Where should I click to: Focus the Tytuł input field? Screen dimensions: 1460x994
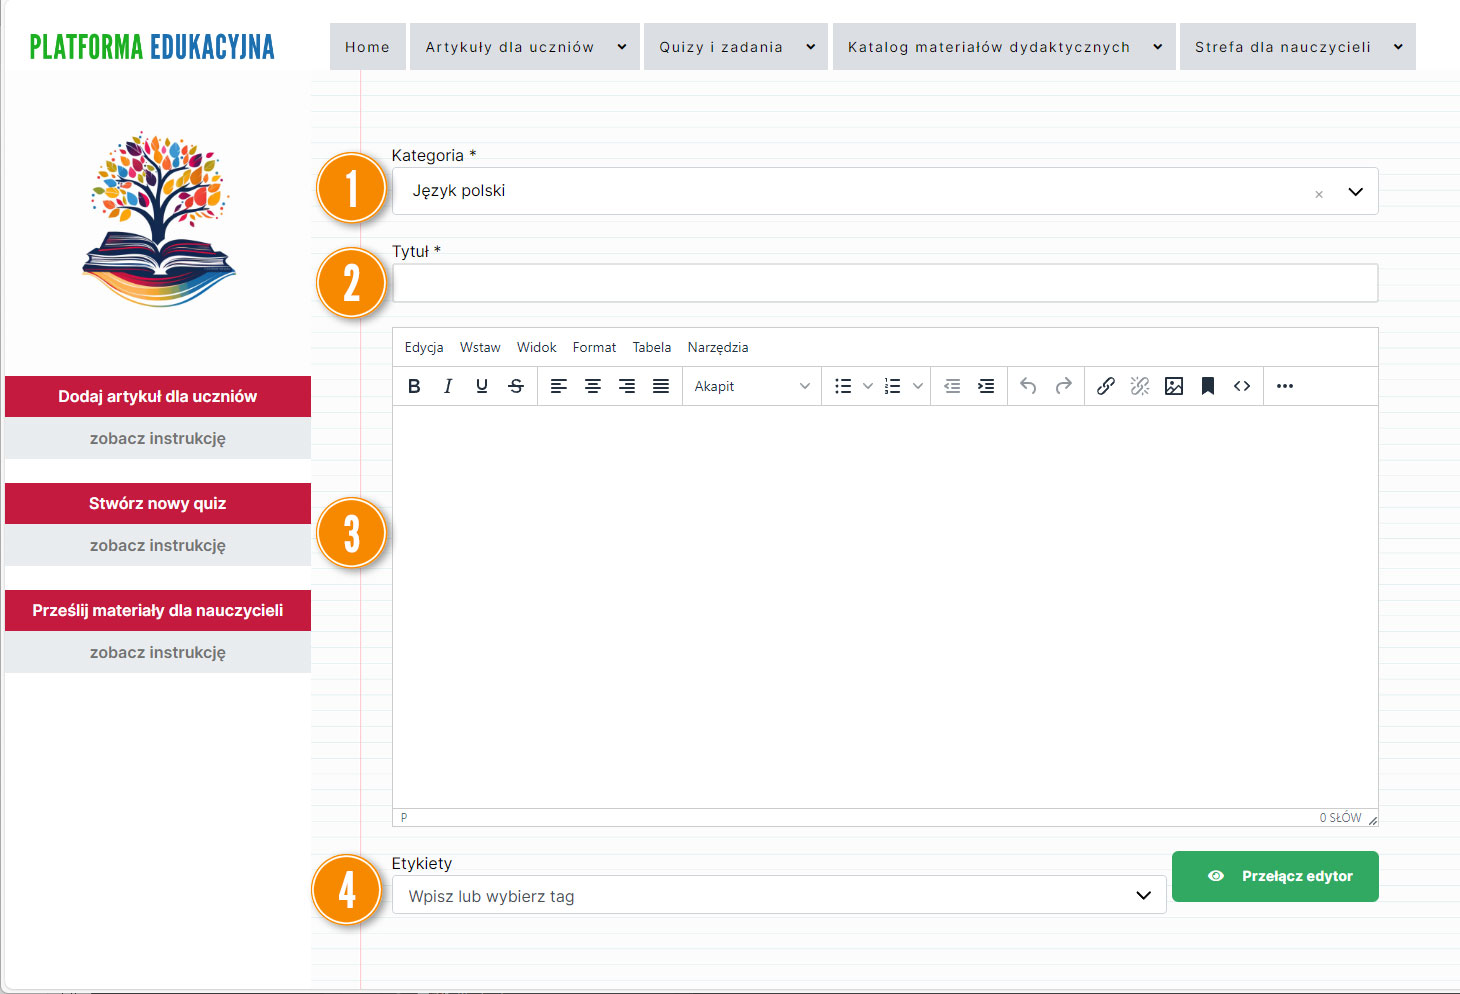885,283
